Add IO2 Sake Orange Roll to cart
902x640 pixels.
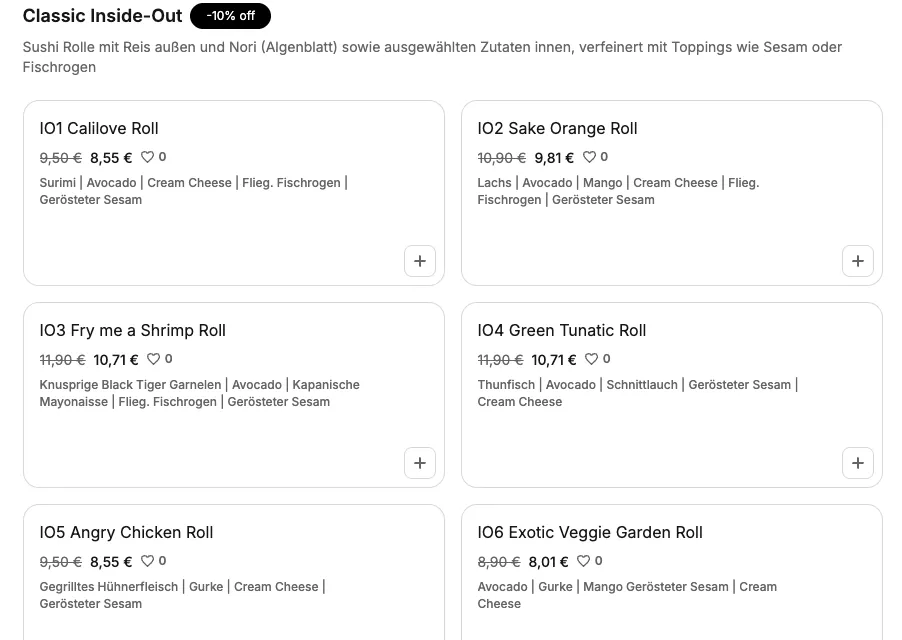(x=858, y=261)
